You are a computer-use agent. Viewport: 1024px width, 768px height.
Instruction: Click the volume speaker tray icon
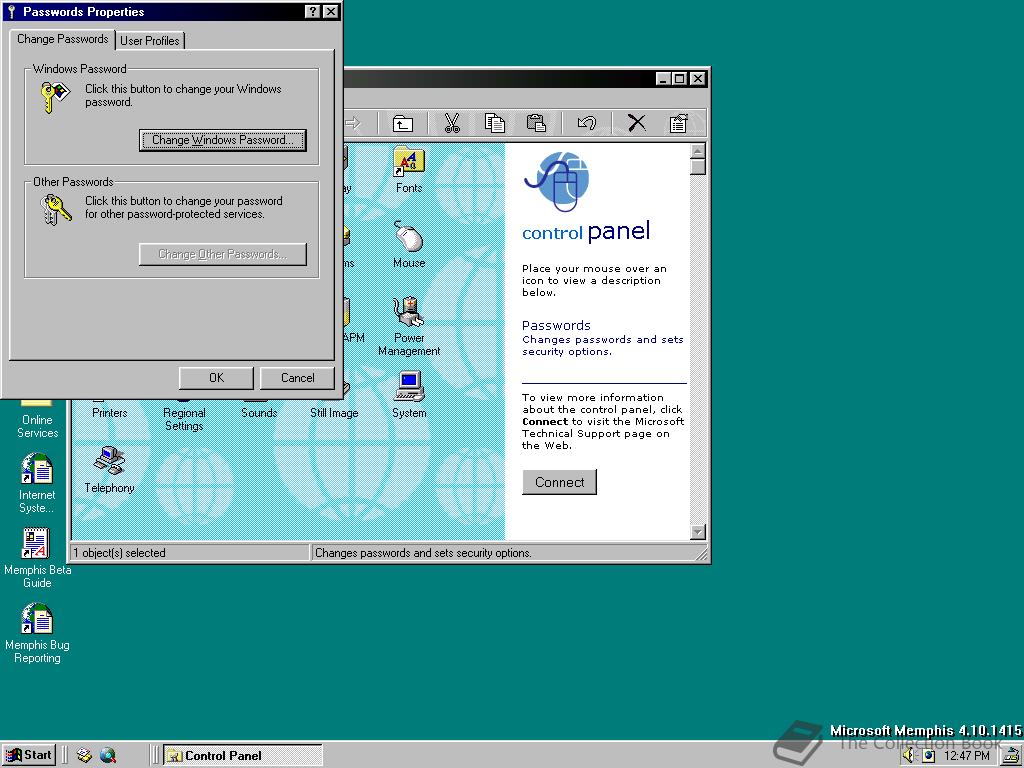click(x=908, y=756)
